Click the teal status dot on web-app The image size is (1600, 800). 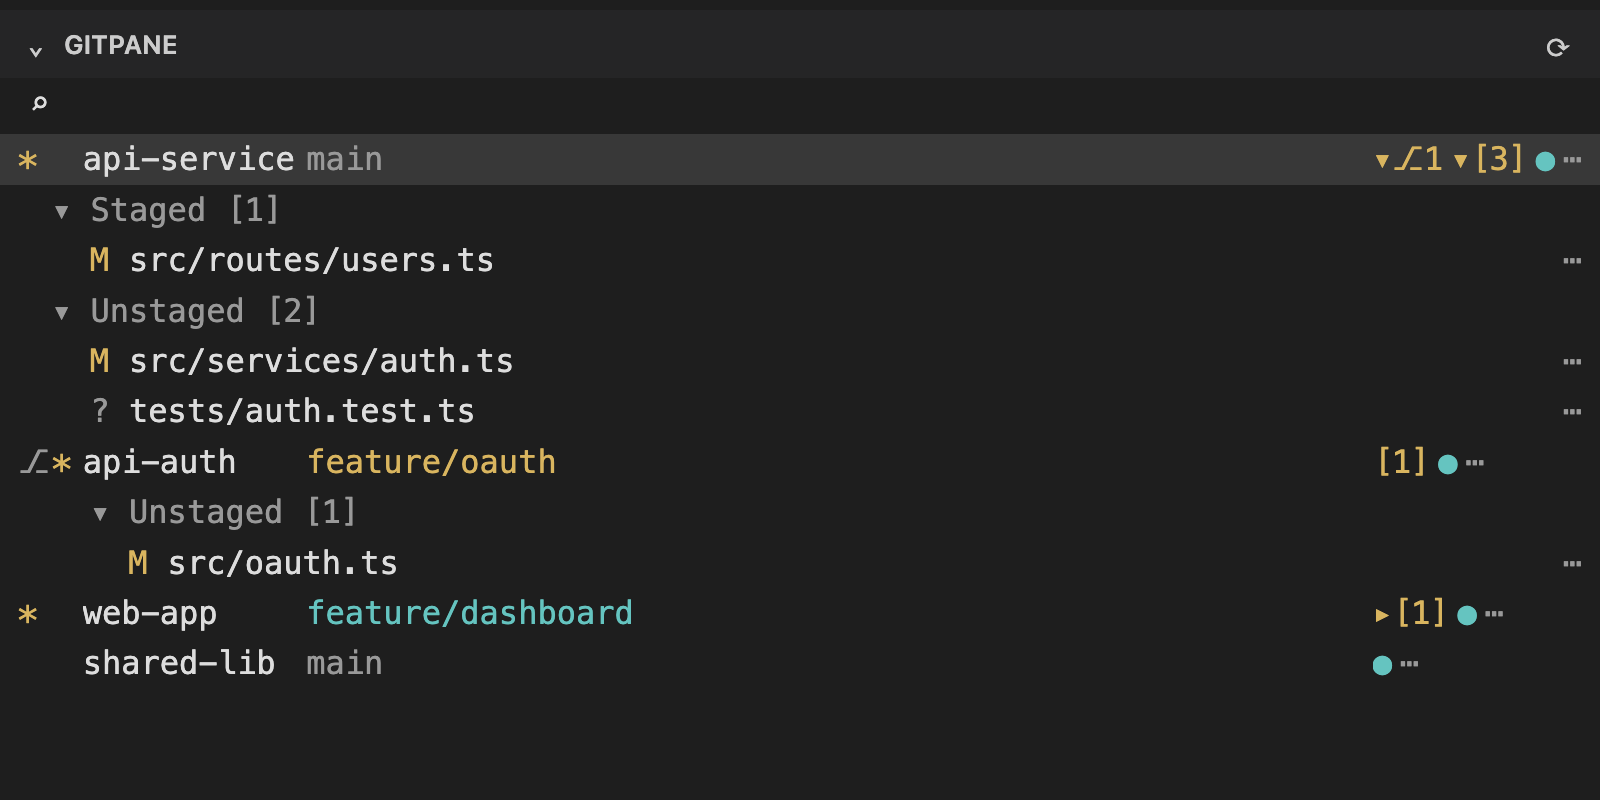pyautogui.click(x=1467, y=615)
